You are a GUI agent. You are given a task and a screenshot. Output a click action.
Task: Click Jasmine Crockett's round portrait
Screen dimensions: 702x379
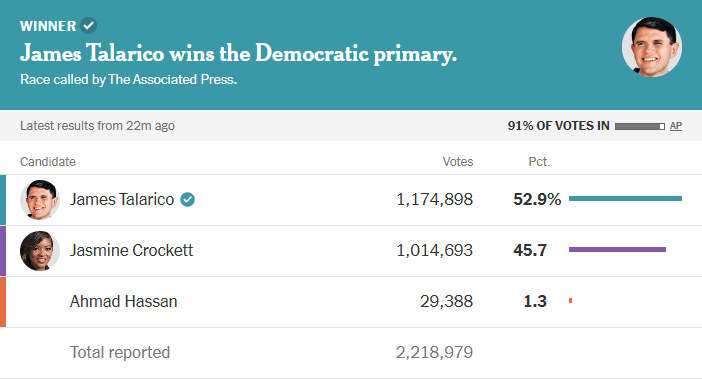click(40, 251)
